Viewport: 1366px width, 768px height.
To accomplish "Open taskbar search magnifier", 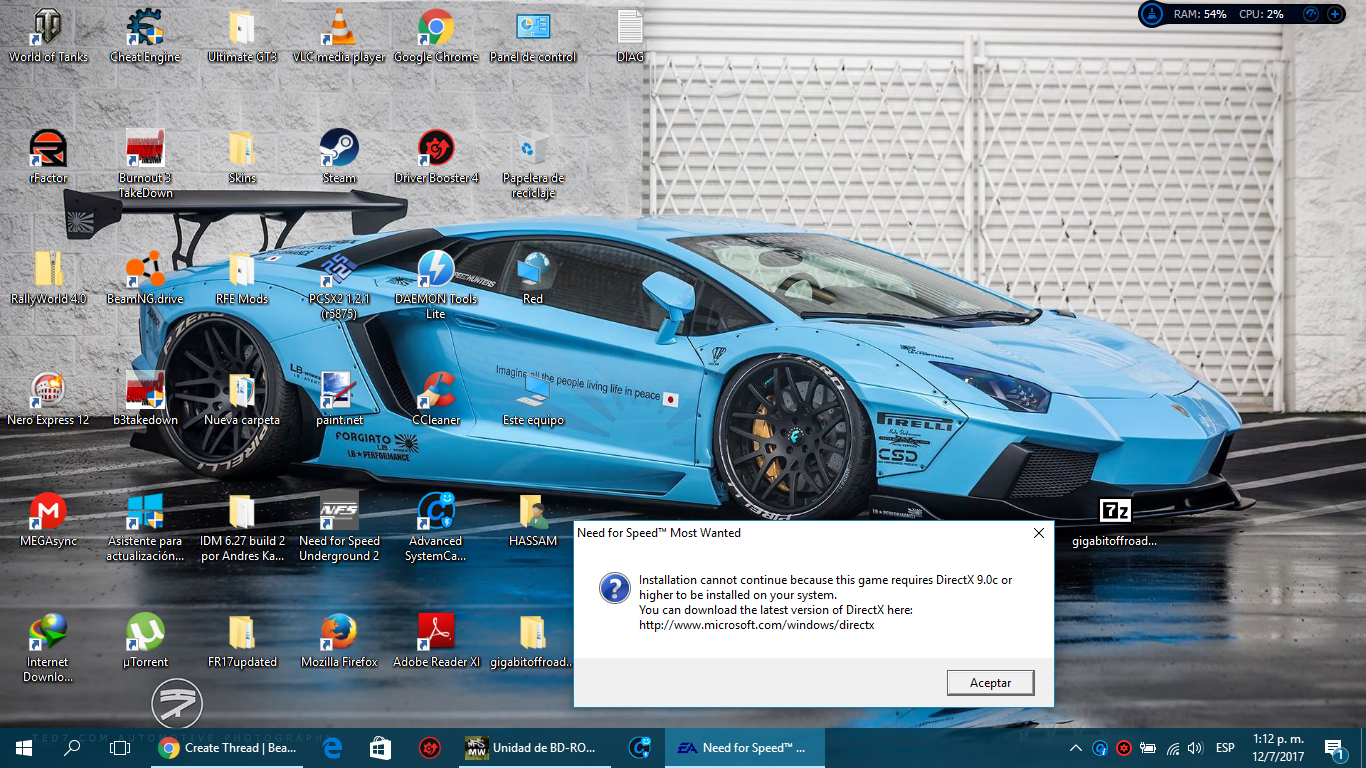I will (72, 747).
